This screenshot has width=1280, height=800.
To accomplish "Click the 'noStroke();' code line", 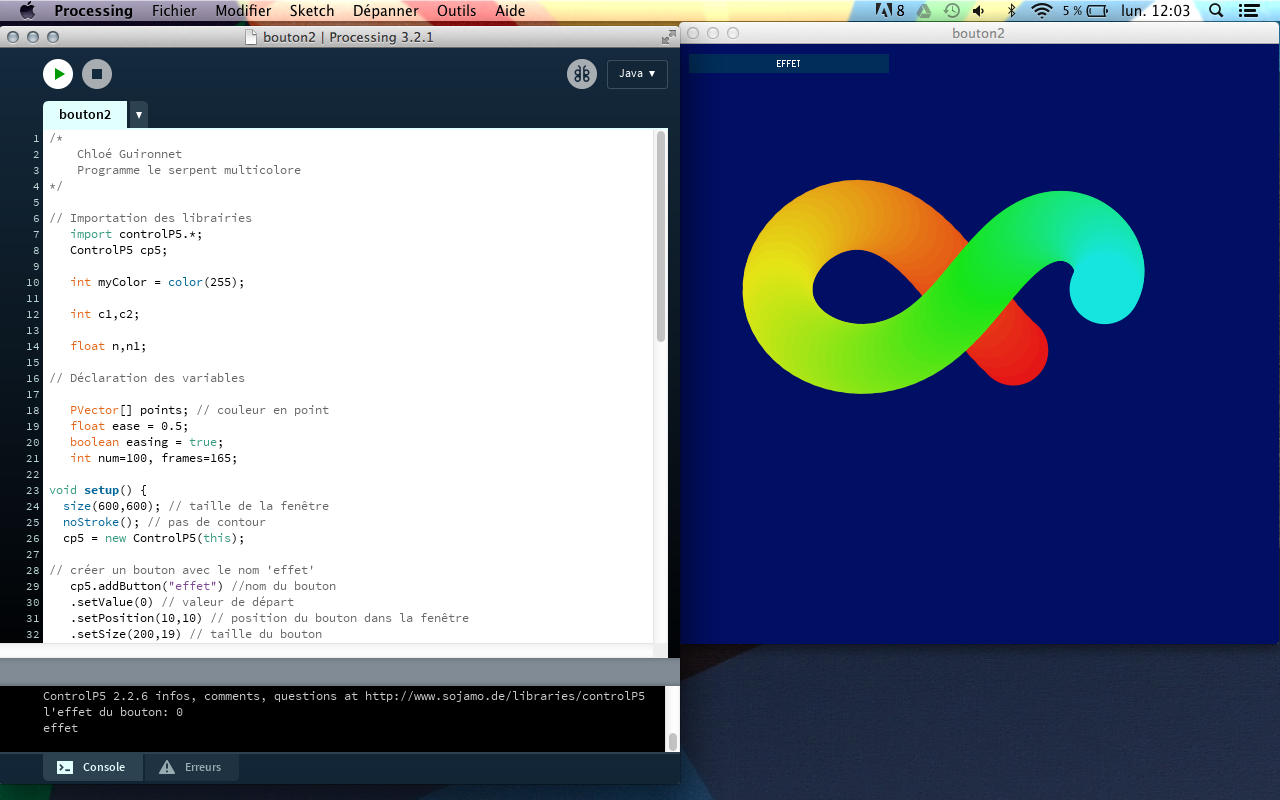I will click(101, 522).
